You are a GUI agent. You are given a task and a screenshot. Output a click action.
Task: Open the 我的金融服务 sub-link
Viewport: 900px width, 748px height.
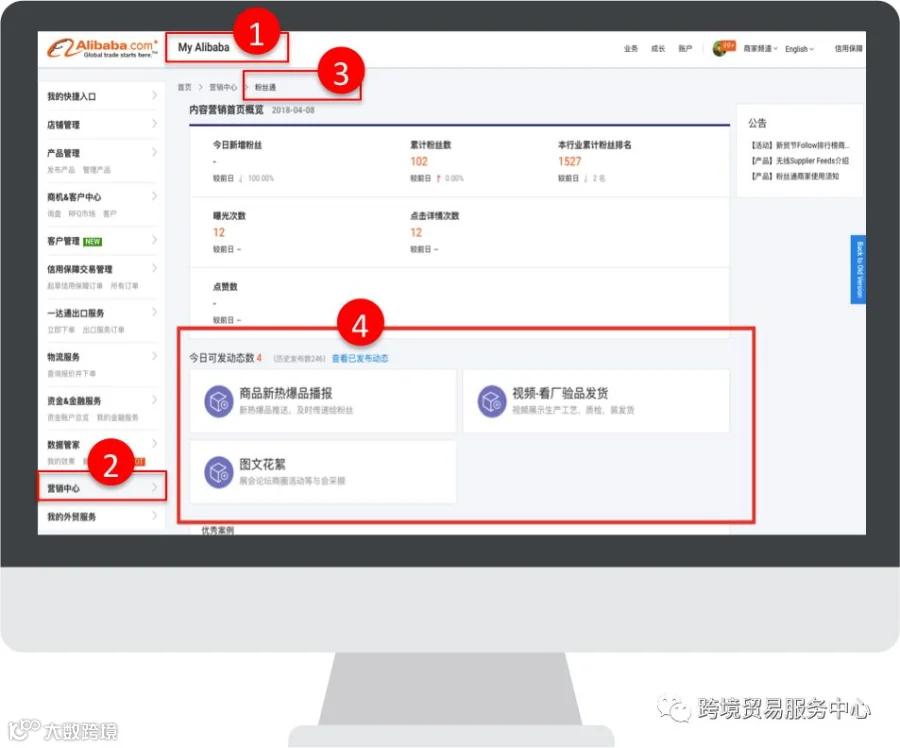pos(117,417)
